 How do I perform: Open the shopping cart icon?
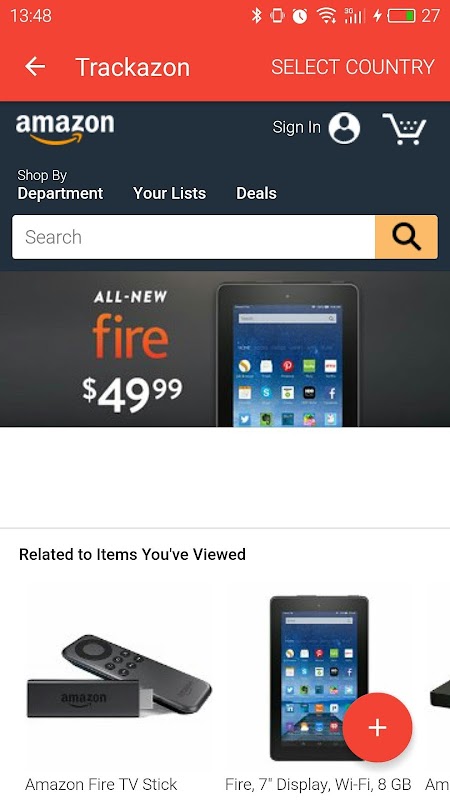click(x=404, y=129)
